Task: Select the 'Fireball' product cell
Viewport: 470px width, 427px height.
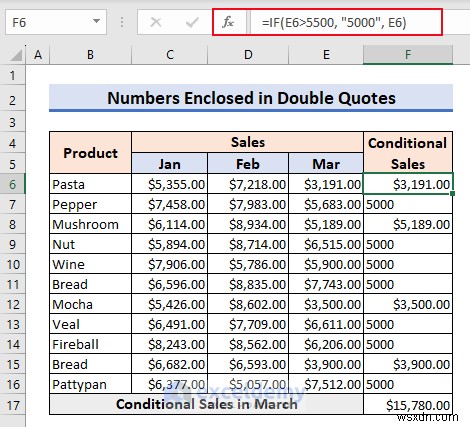Action: pyautogui.click(x=90, y=344)
